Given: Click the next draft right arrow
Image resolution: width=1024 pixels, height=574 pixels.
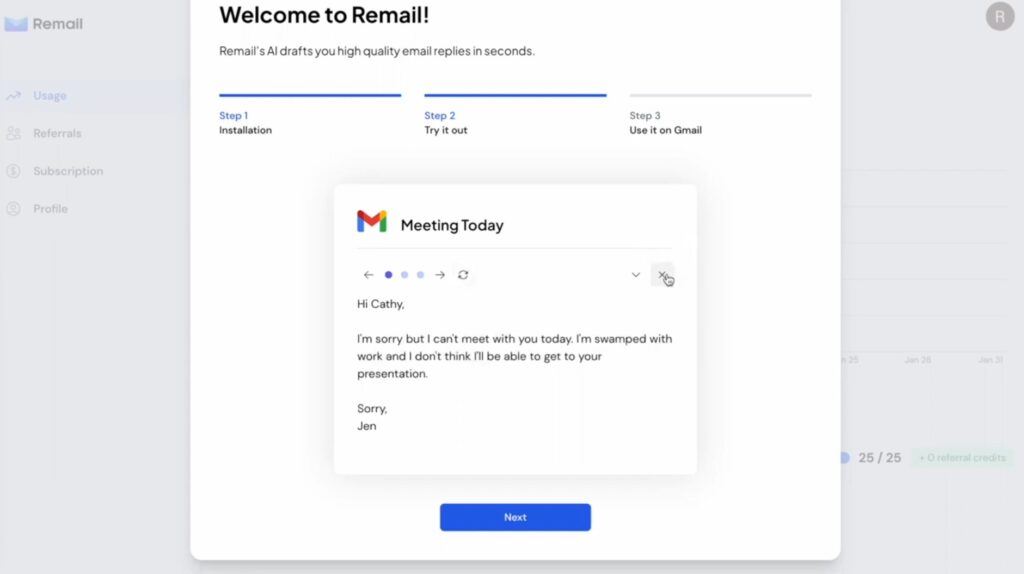Looking at the screenshot, I should coord(440,275).
